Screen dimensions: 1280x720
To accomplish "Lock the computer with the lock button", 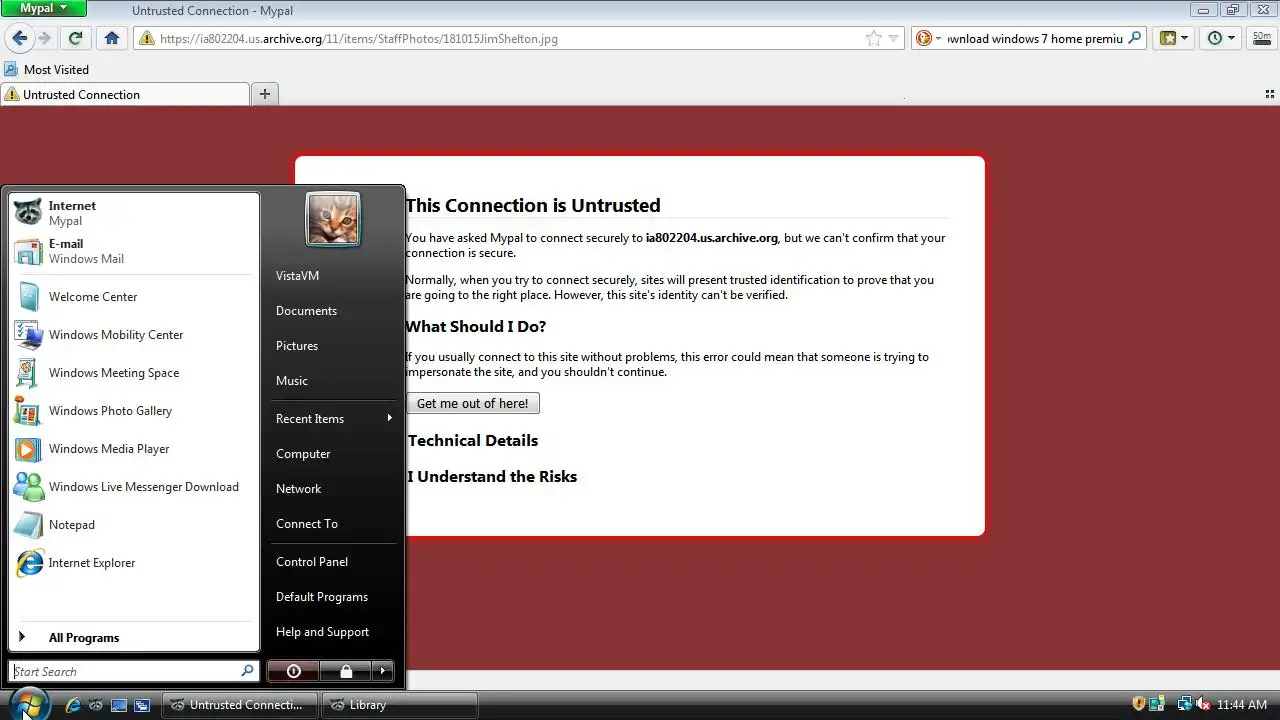I will coord(346,671).
